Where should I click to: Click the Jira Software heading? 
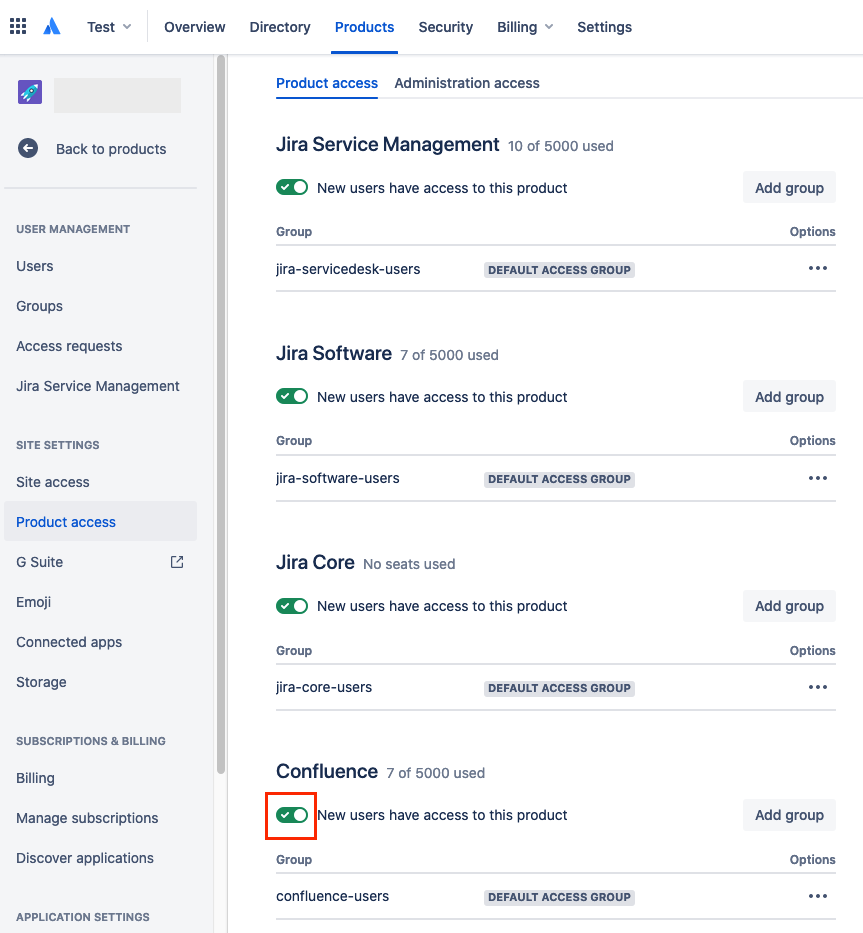point(334,353)
